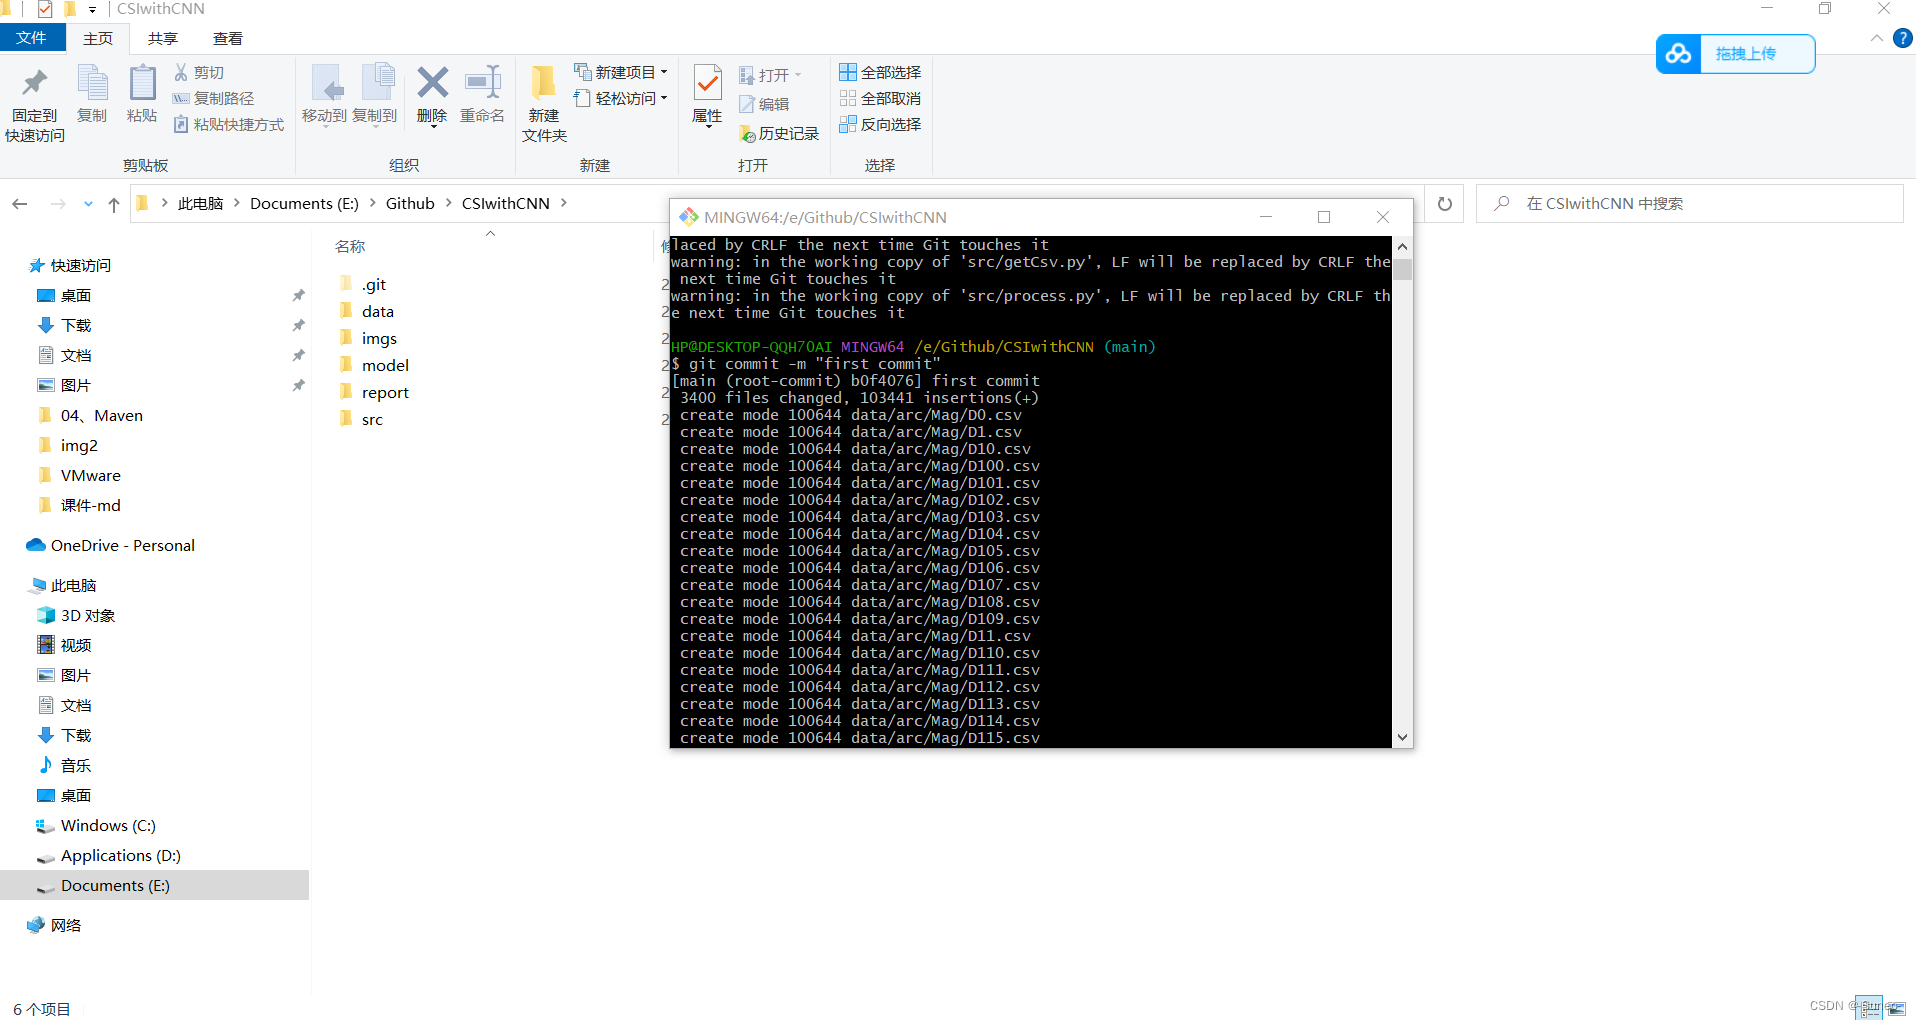Viewport: 1916px width, 1020px height.
Task: Open the .git folder
Action: click(x=374, y=285)
